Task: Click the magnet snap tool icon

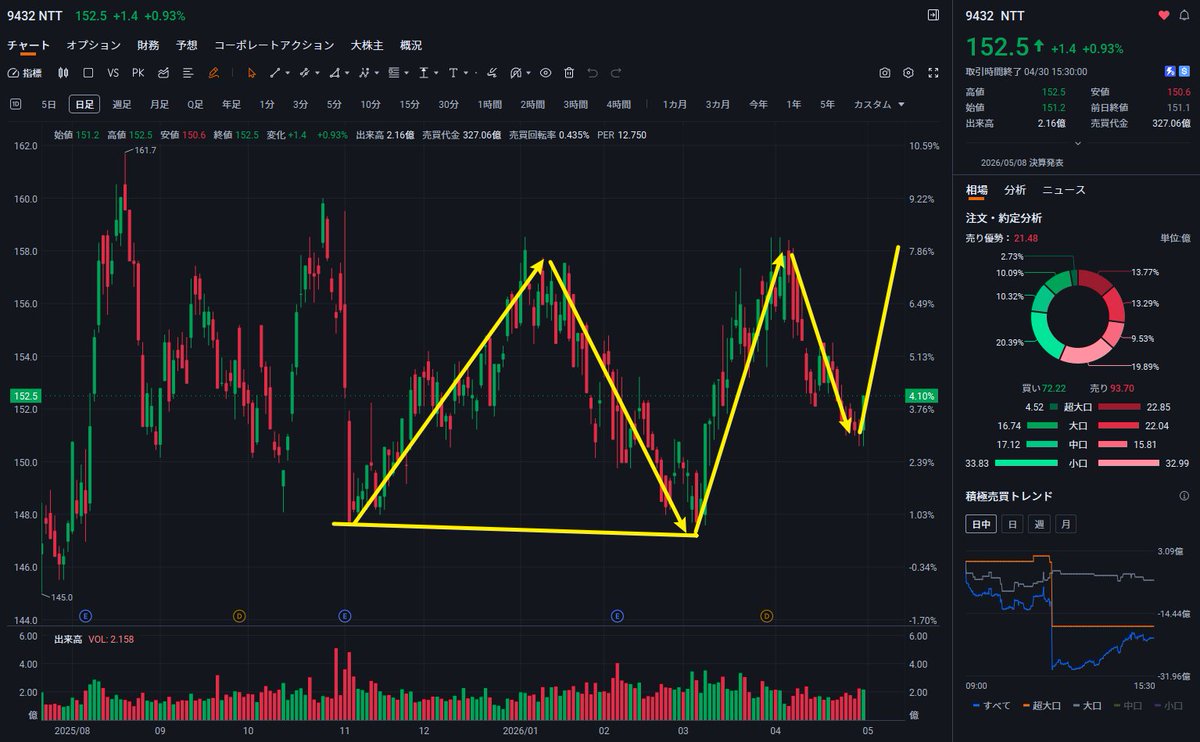Action: 516,73
